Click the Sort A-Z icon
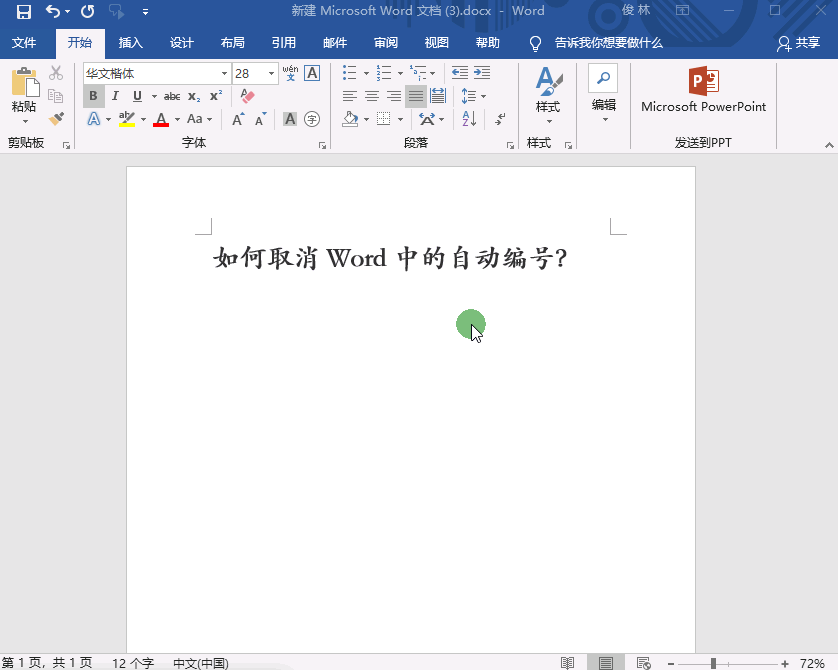The width and height of the screenshot is (838, 670). [x=469, y=119]
